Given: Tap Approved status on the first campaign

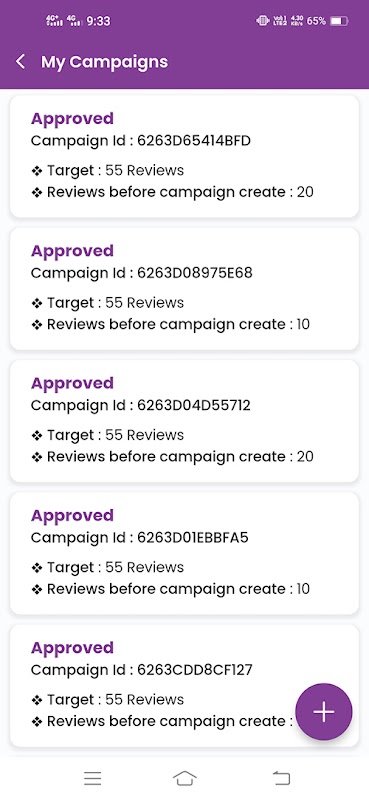Looking at the screenshot, I should coord(72,119).
